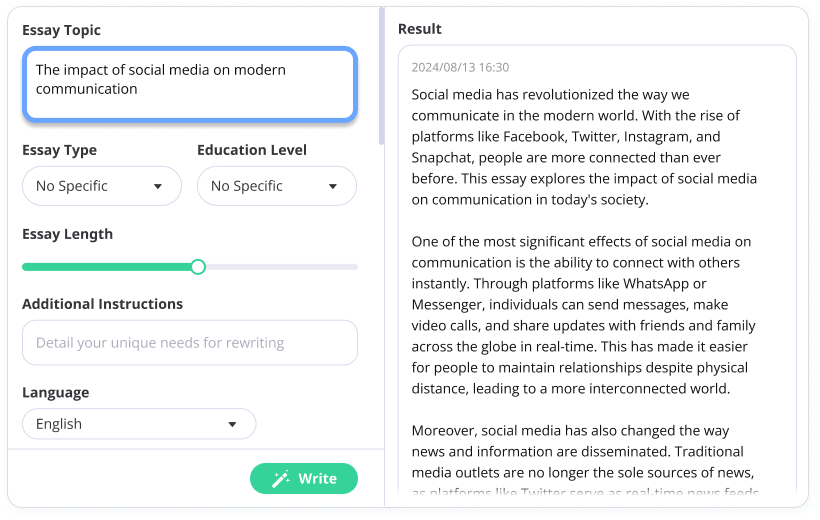Open the Essay Type "No Specific" dropdown

click(x=101, y=186)
